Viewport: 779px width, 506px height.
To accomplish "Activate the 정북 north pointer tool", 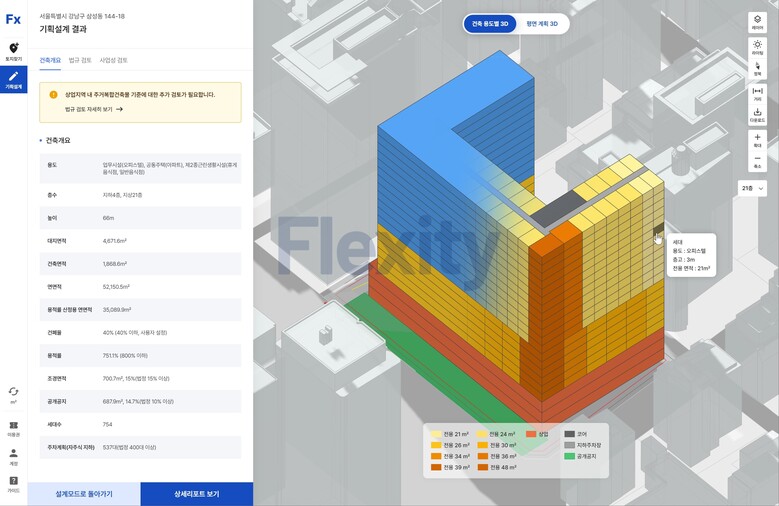I will [x=757, y=69].
